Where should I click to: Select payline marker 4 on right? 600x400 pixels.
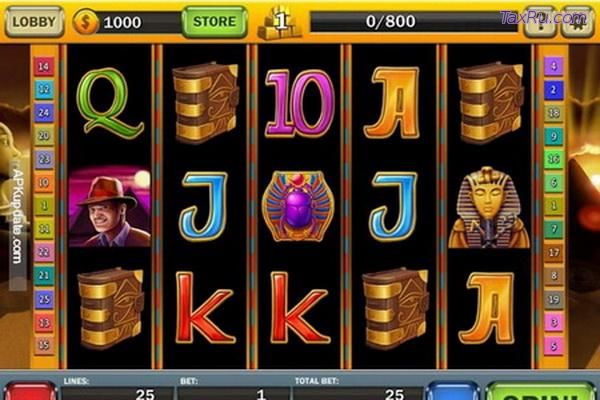[553, 66]
